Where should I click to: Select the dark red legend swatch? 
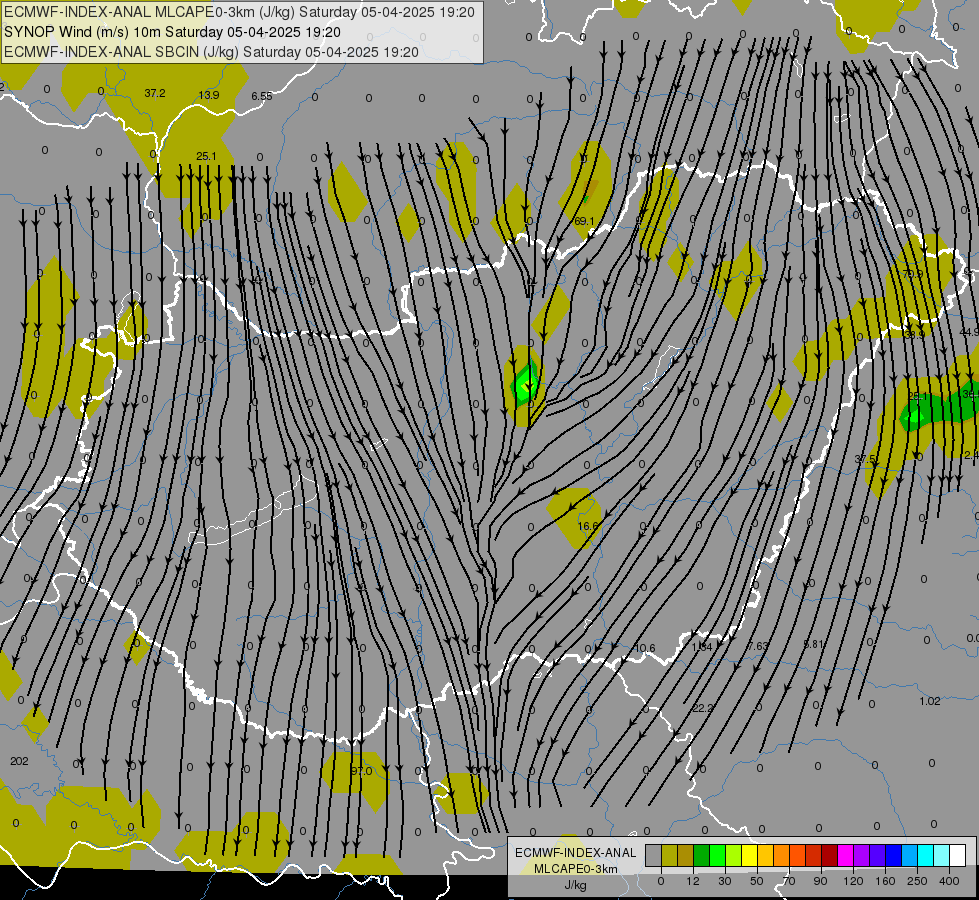(x=829, y=855)
